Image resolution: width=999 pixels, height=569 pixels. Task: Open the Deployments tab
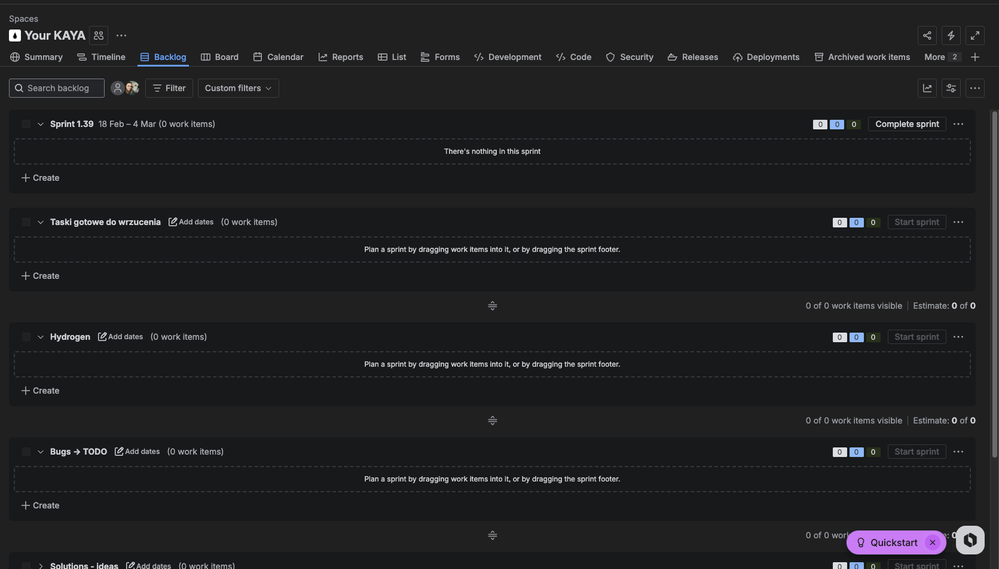[766, 57]
